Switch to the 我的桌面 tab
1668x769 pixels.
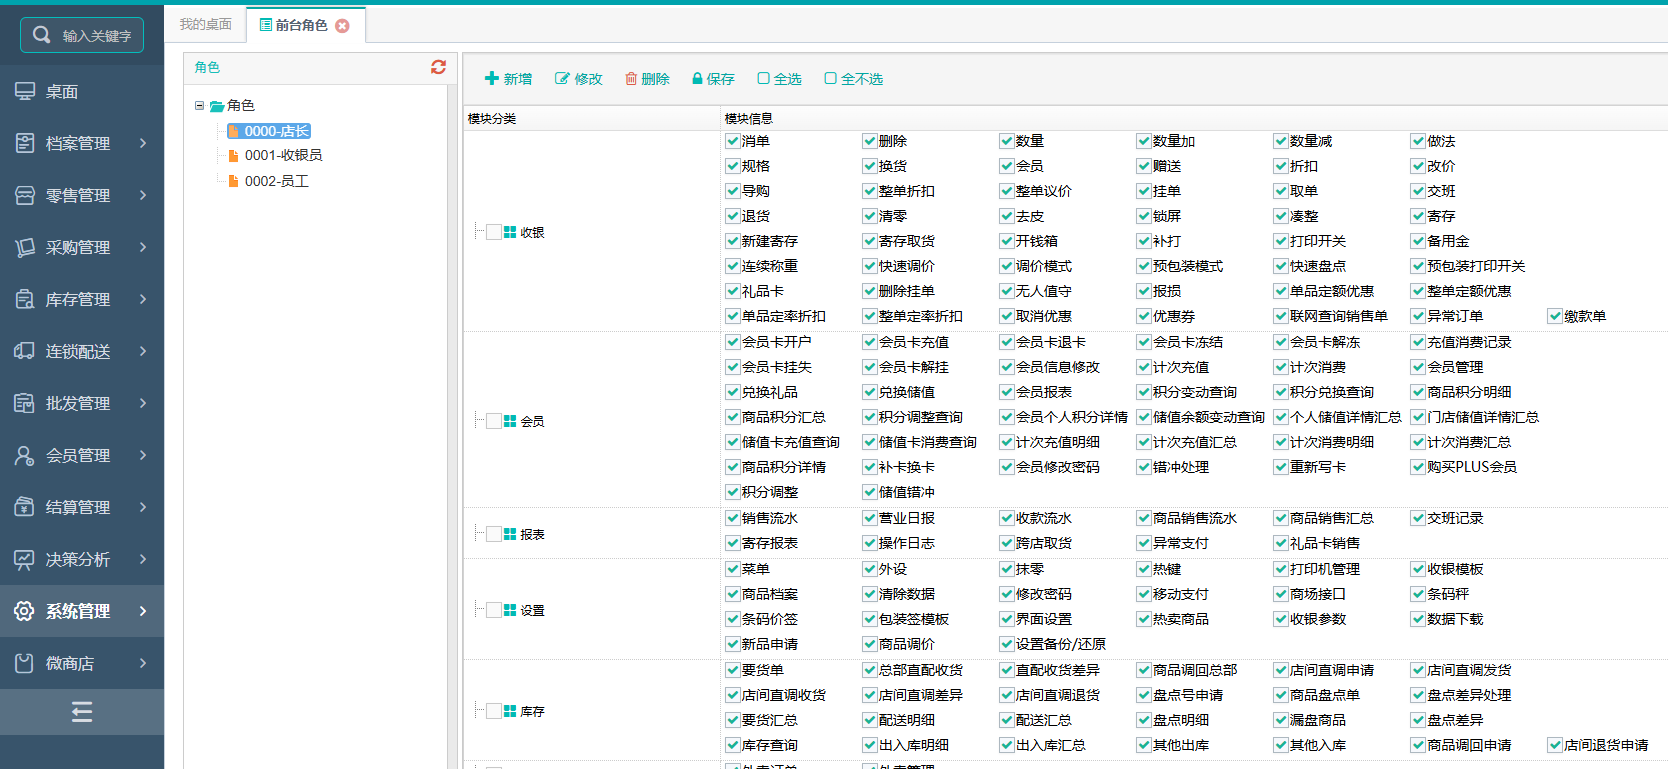206,25
